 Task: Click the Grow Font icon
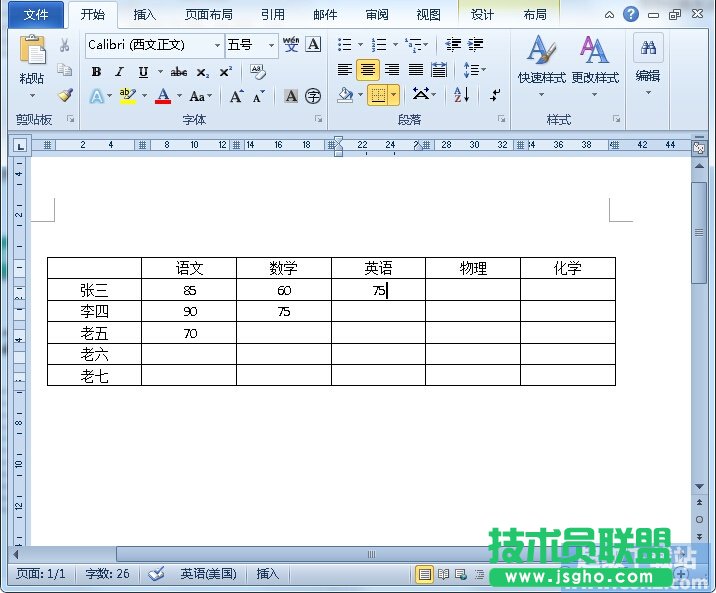click(236, 97)
